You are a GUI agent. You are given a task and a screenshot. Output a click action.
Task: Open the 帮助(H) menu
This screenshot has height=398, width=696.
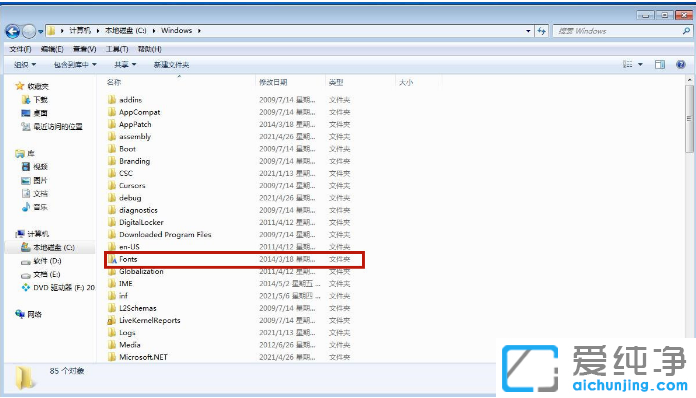tap(149, 49)
